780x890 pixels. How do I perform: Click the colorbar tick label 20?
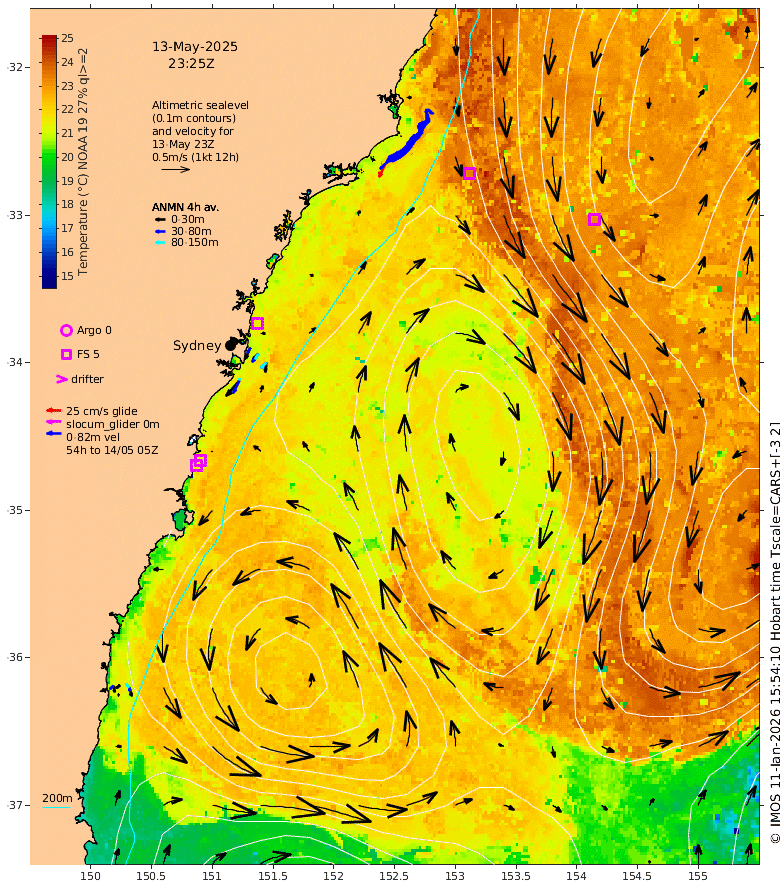68,157
